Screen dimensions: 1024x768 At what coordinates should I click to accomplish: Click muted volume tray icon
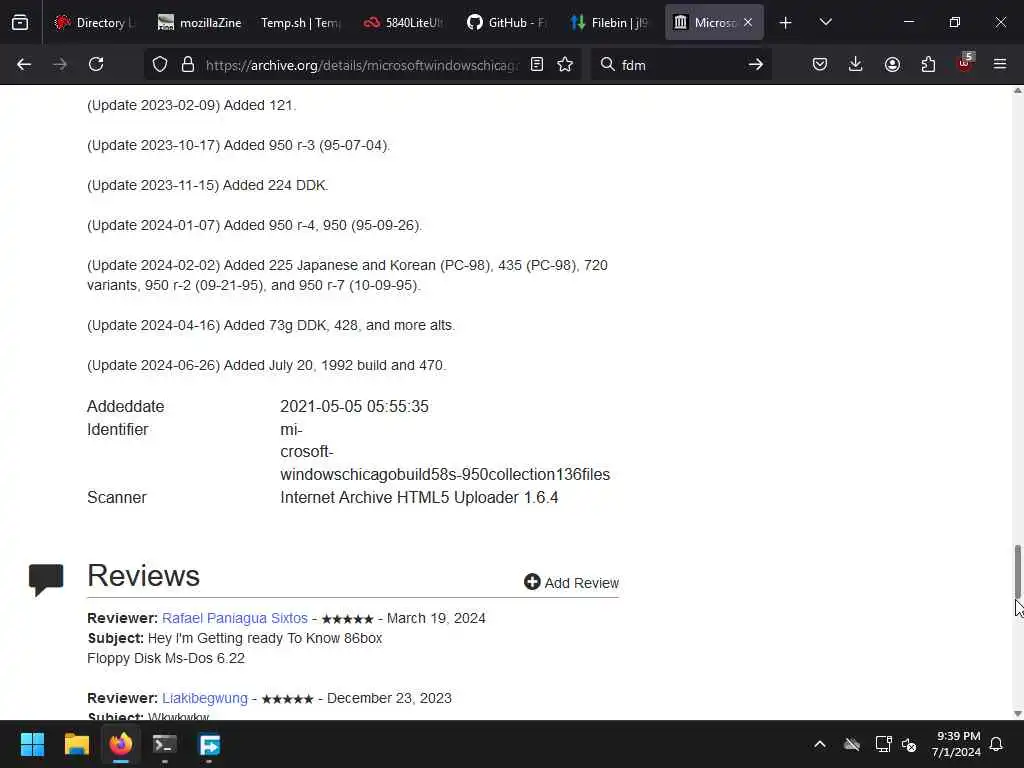point(909,744)
